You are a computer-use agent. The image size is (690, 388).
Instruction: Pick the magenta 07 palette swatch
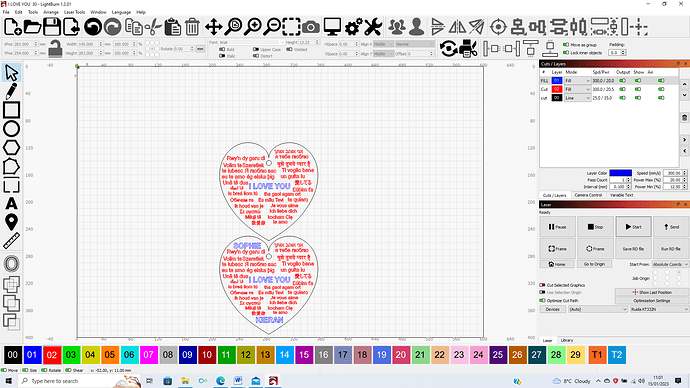148,355
